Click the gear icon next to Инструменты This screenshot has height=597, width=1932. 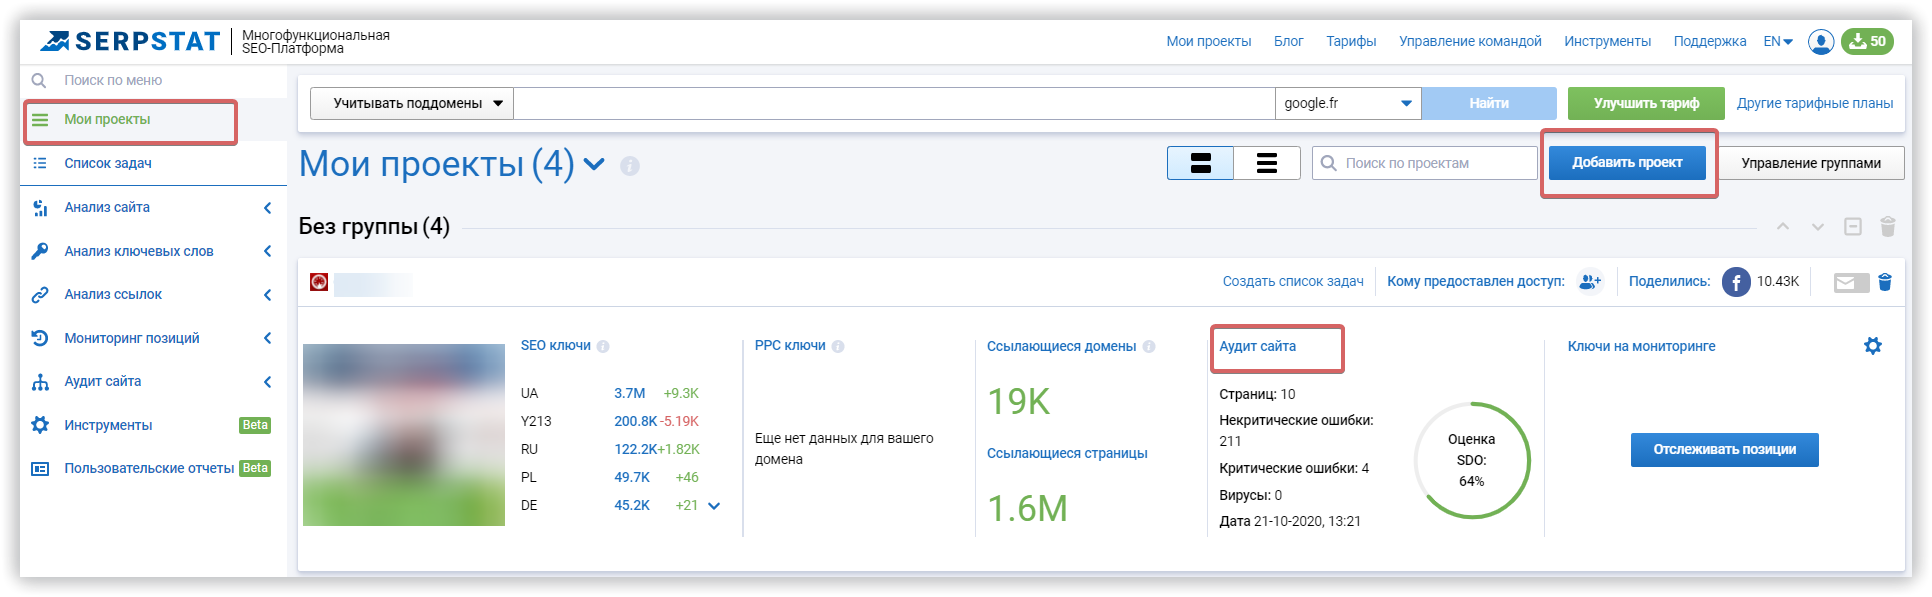tap(40, 425)
